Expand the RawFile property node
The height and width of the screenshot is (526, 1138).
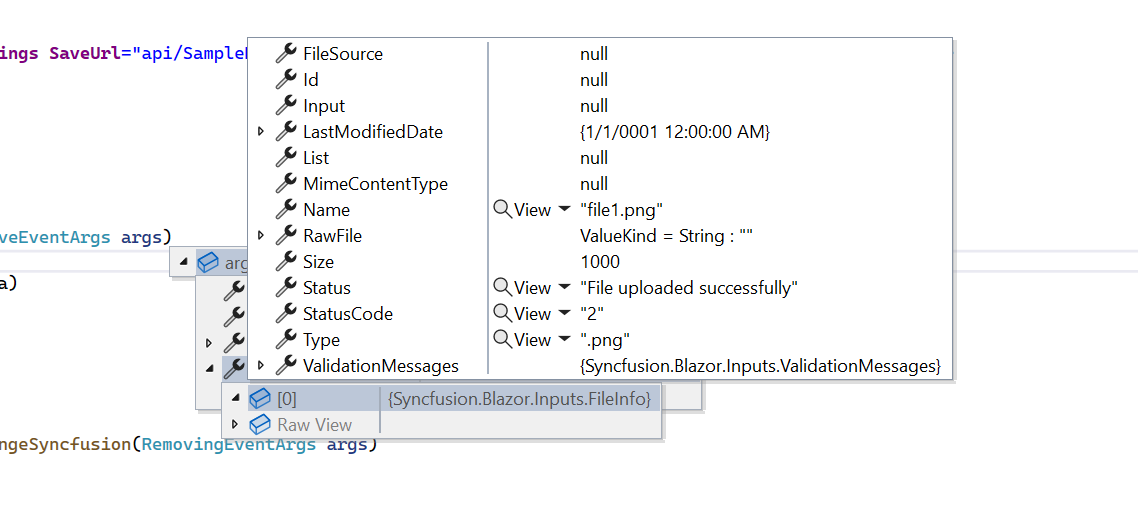[261, 236]
